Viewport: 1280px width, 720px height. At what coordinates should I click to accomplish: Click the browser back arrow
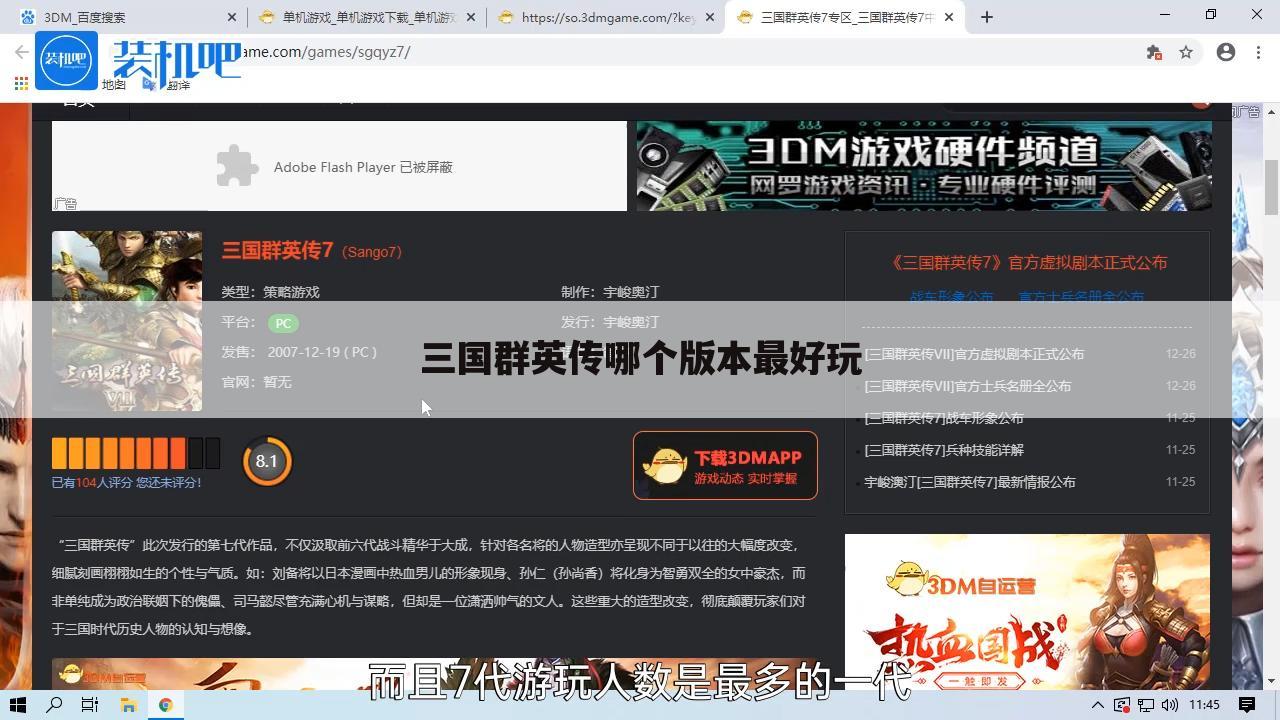coord(21,52)
